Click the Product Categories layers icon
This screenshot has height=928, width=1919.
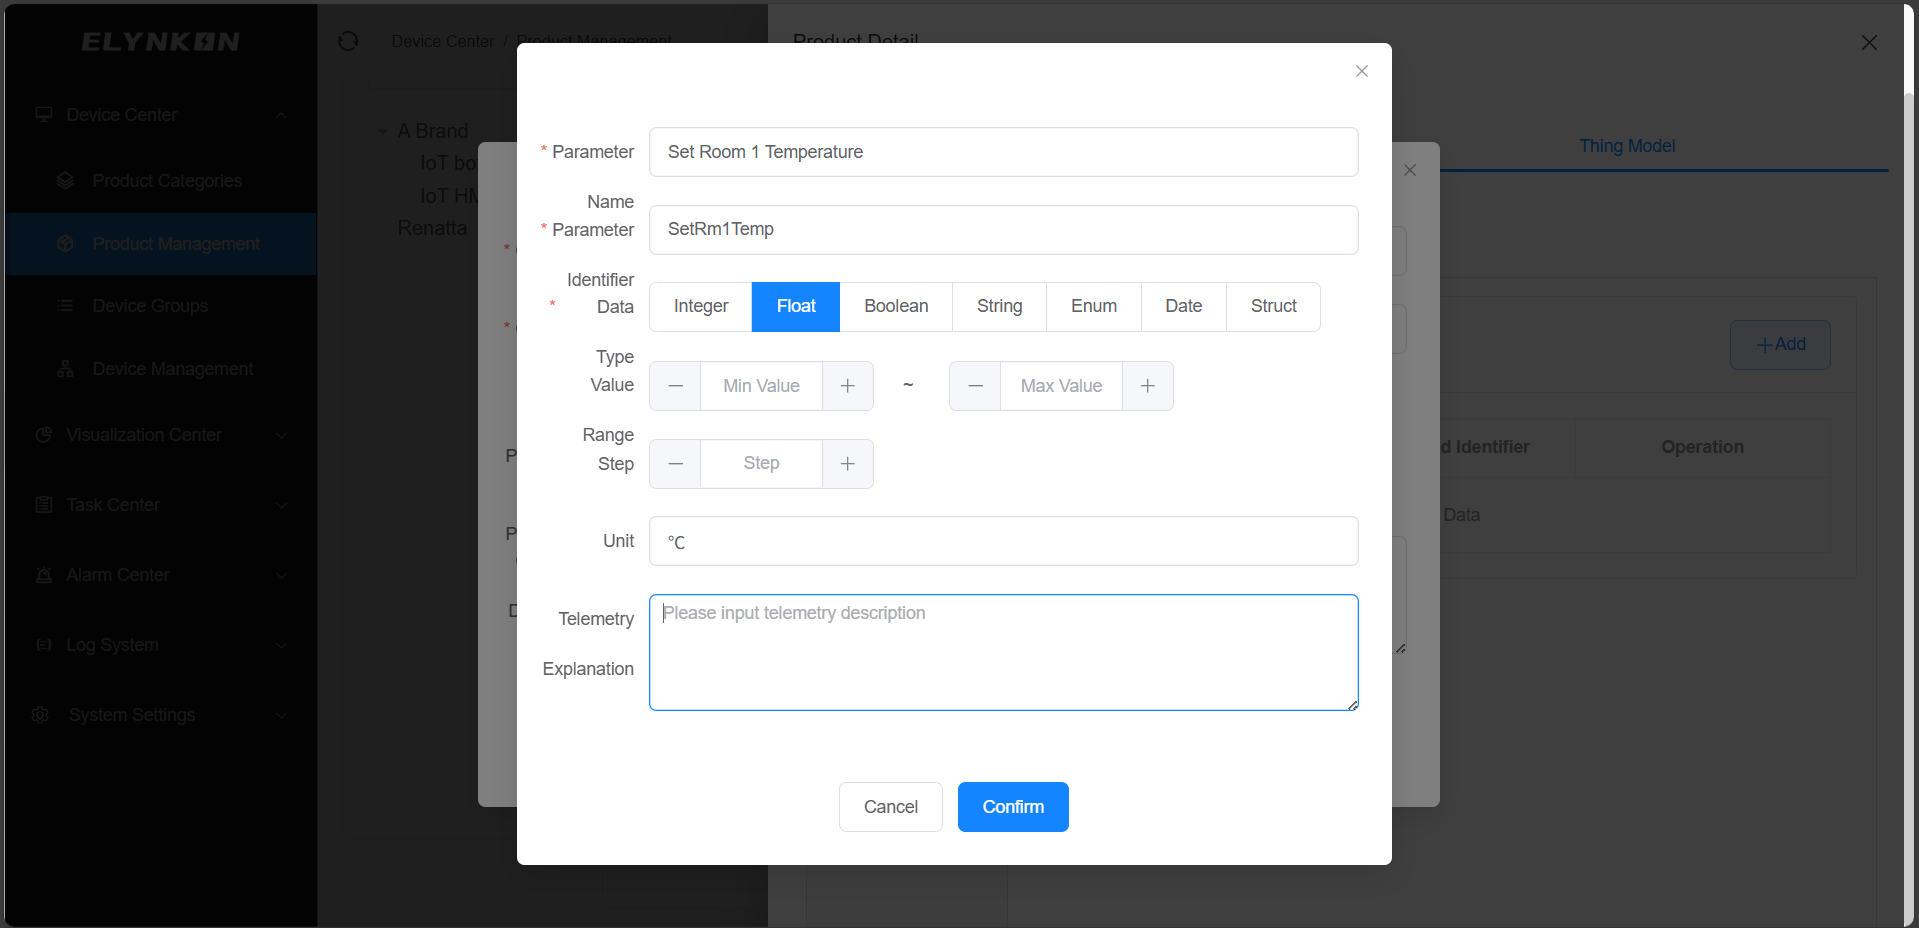(x=65, y=181)
